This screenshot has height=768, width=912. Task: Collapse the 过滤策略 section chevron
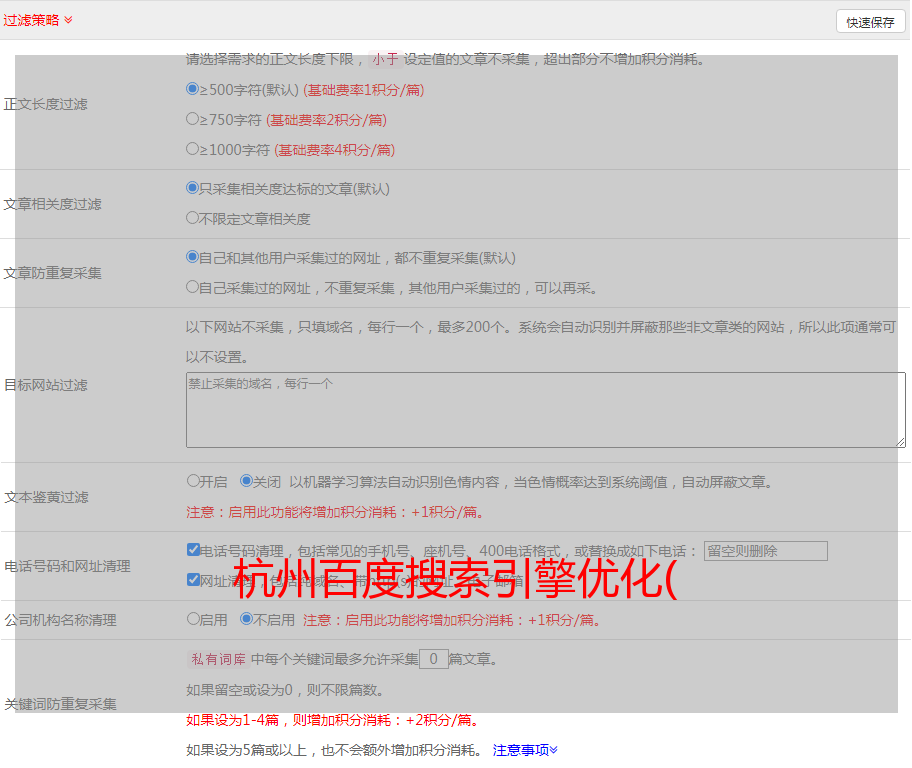[68, 20]
